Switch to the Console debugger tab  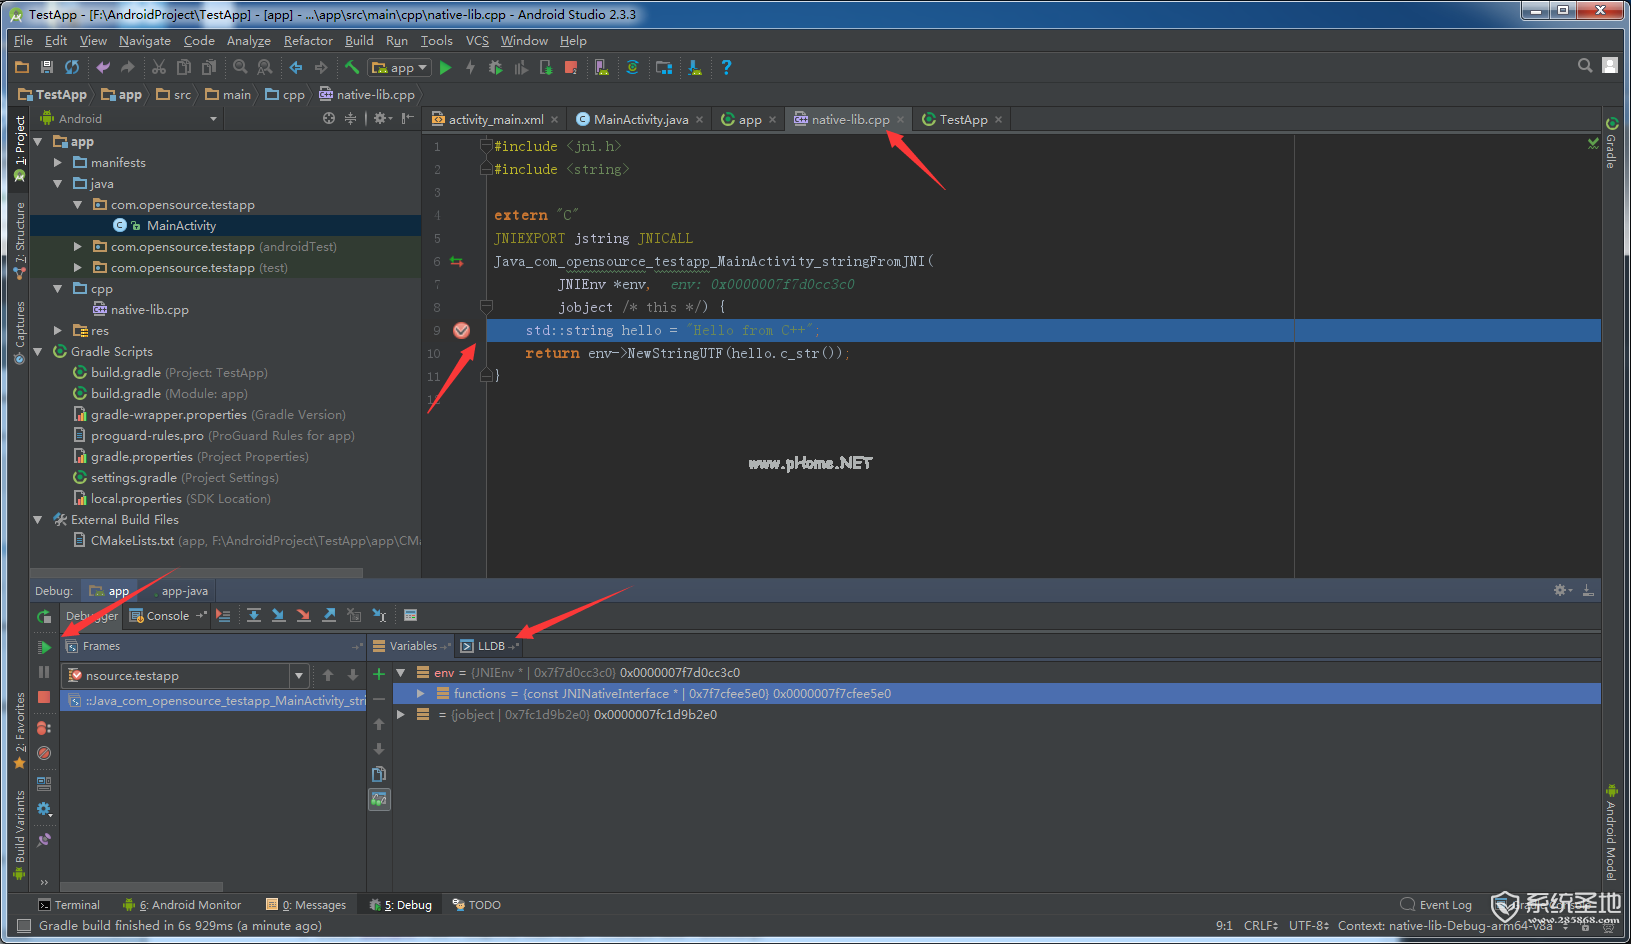point(167,616)
